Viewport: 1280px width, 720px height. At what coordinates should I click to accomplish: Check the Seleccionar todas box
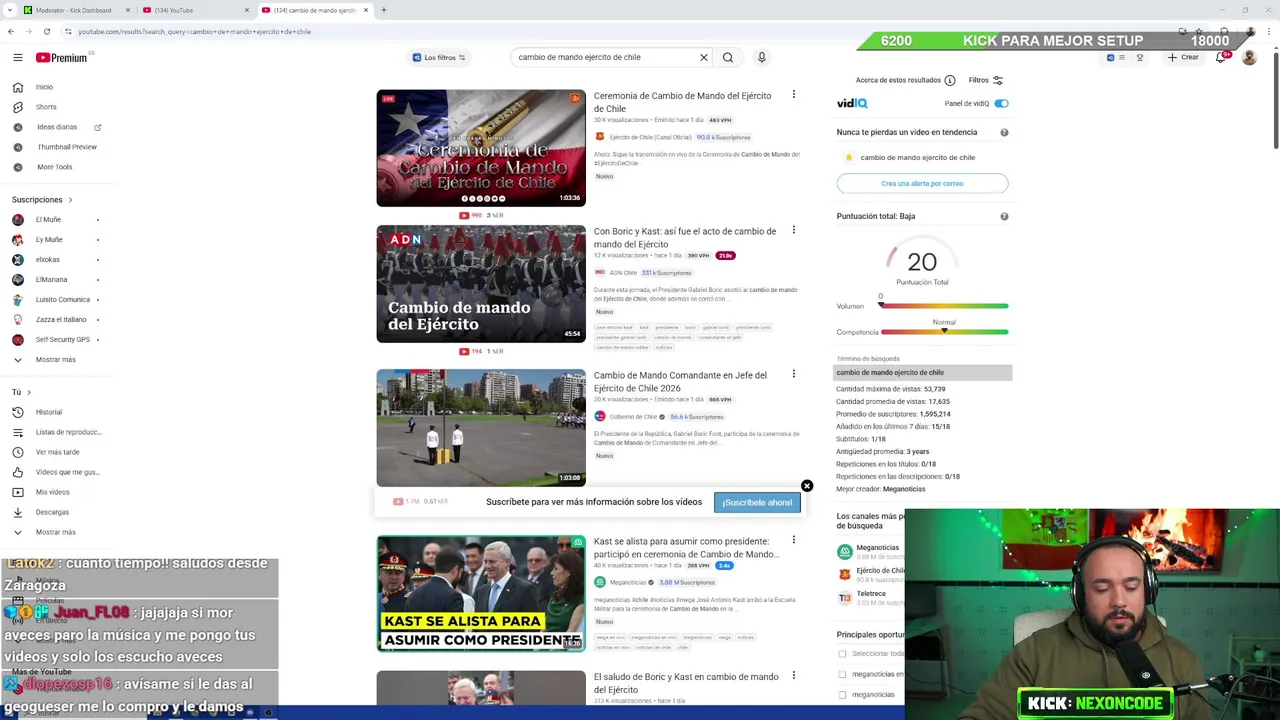(842, 654)
